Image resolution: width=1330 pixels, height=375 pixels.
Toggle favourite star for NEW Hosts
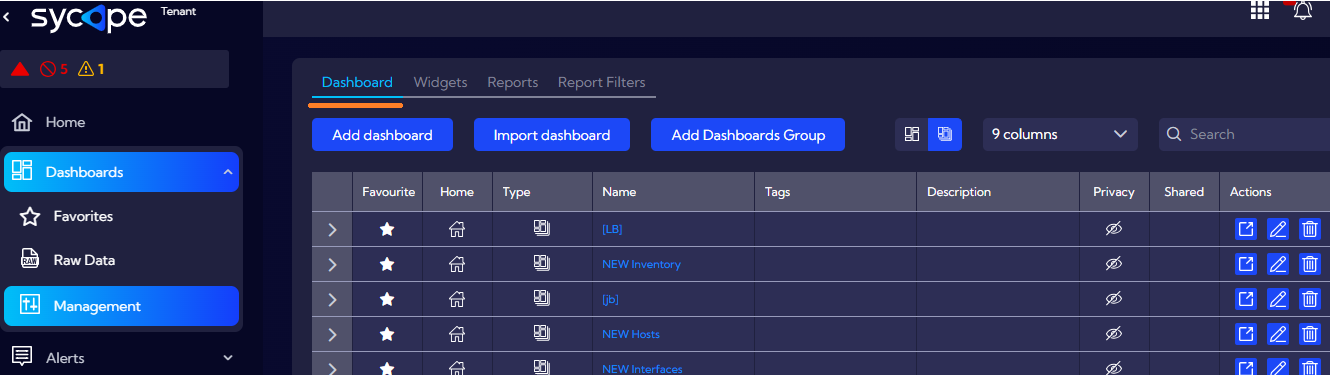[387, 333]
